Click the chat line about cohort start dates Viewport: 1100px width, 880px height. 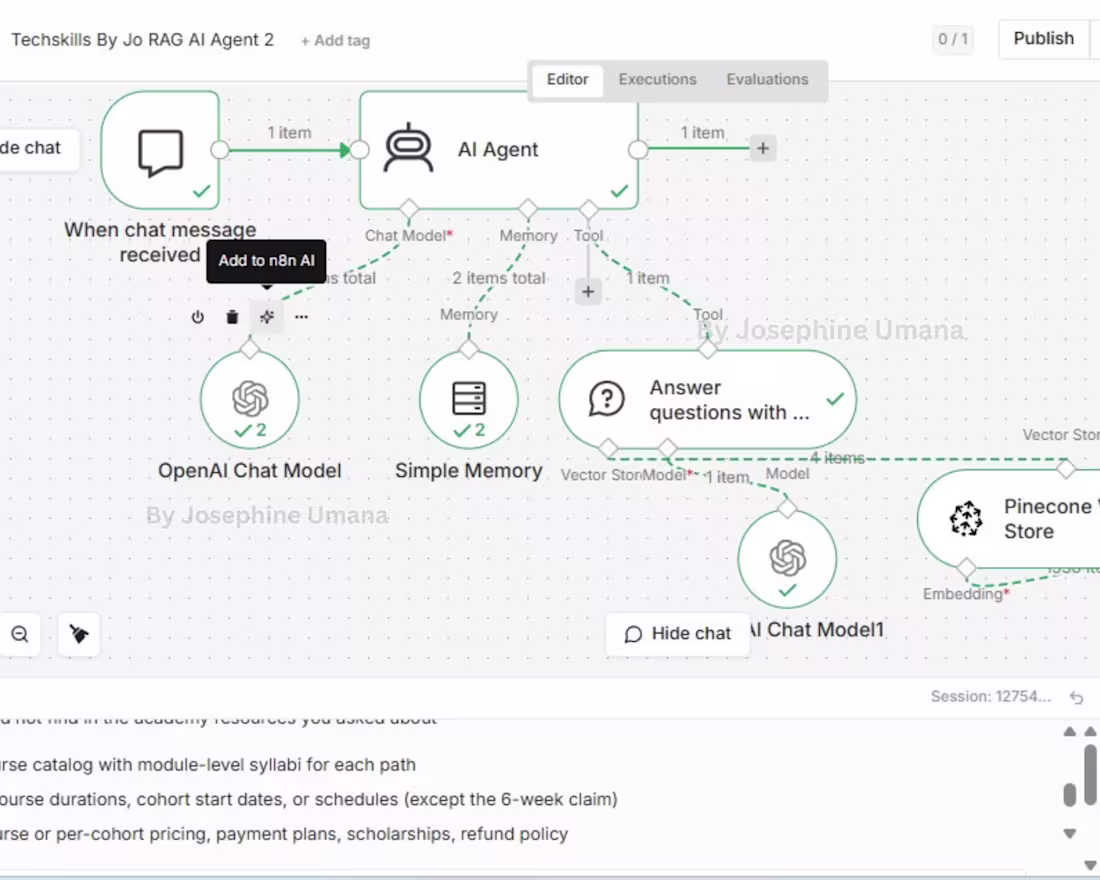click(309, 799)
